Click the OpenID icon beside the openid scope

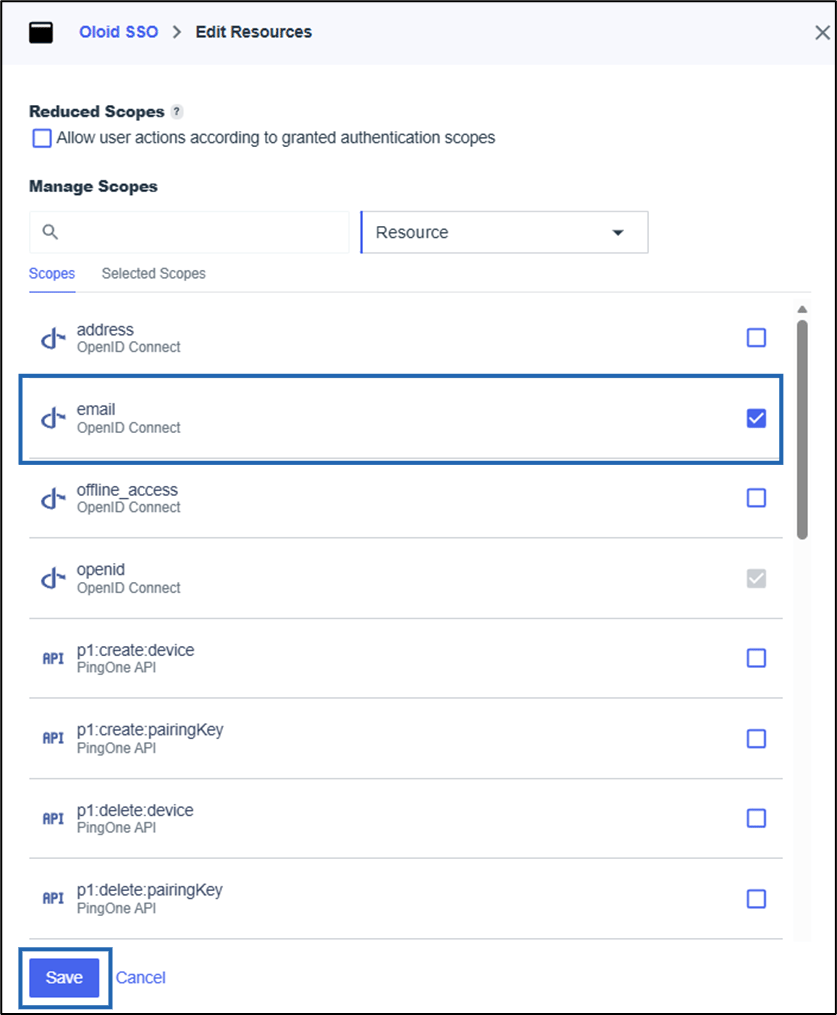click(53, 579)
